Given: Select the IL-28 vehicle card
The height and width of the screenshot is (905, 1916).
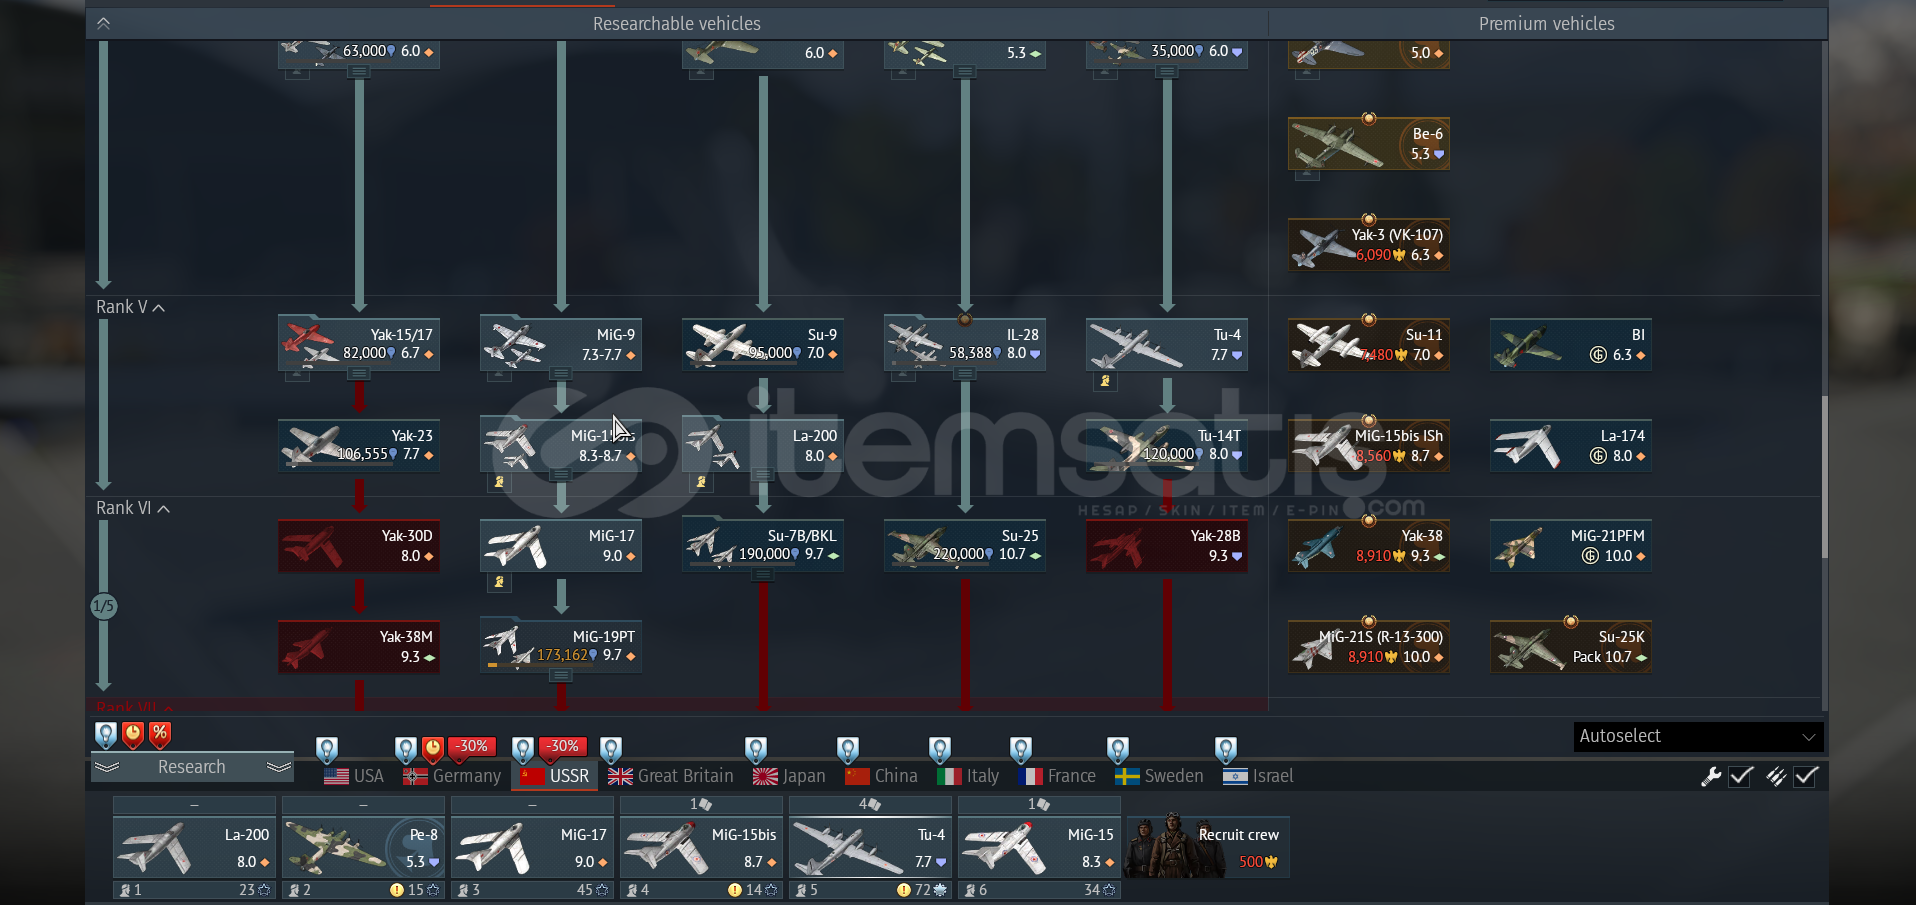Looking at the screenshot, I should click(x=965, y=344).
